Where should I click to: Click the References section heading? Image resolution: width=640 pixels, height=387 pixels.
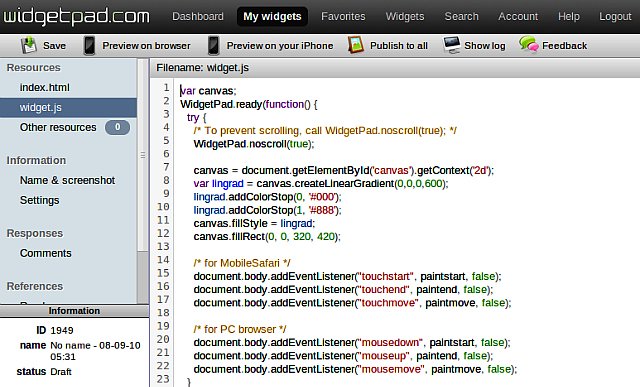pyautogui.click(x=35, y=286)
